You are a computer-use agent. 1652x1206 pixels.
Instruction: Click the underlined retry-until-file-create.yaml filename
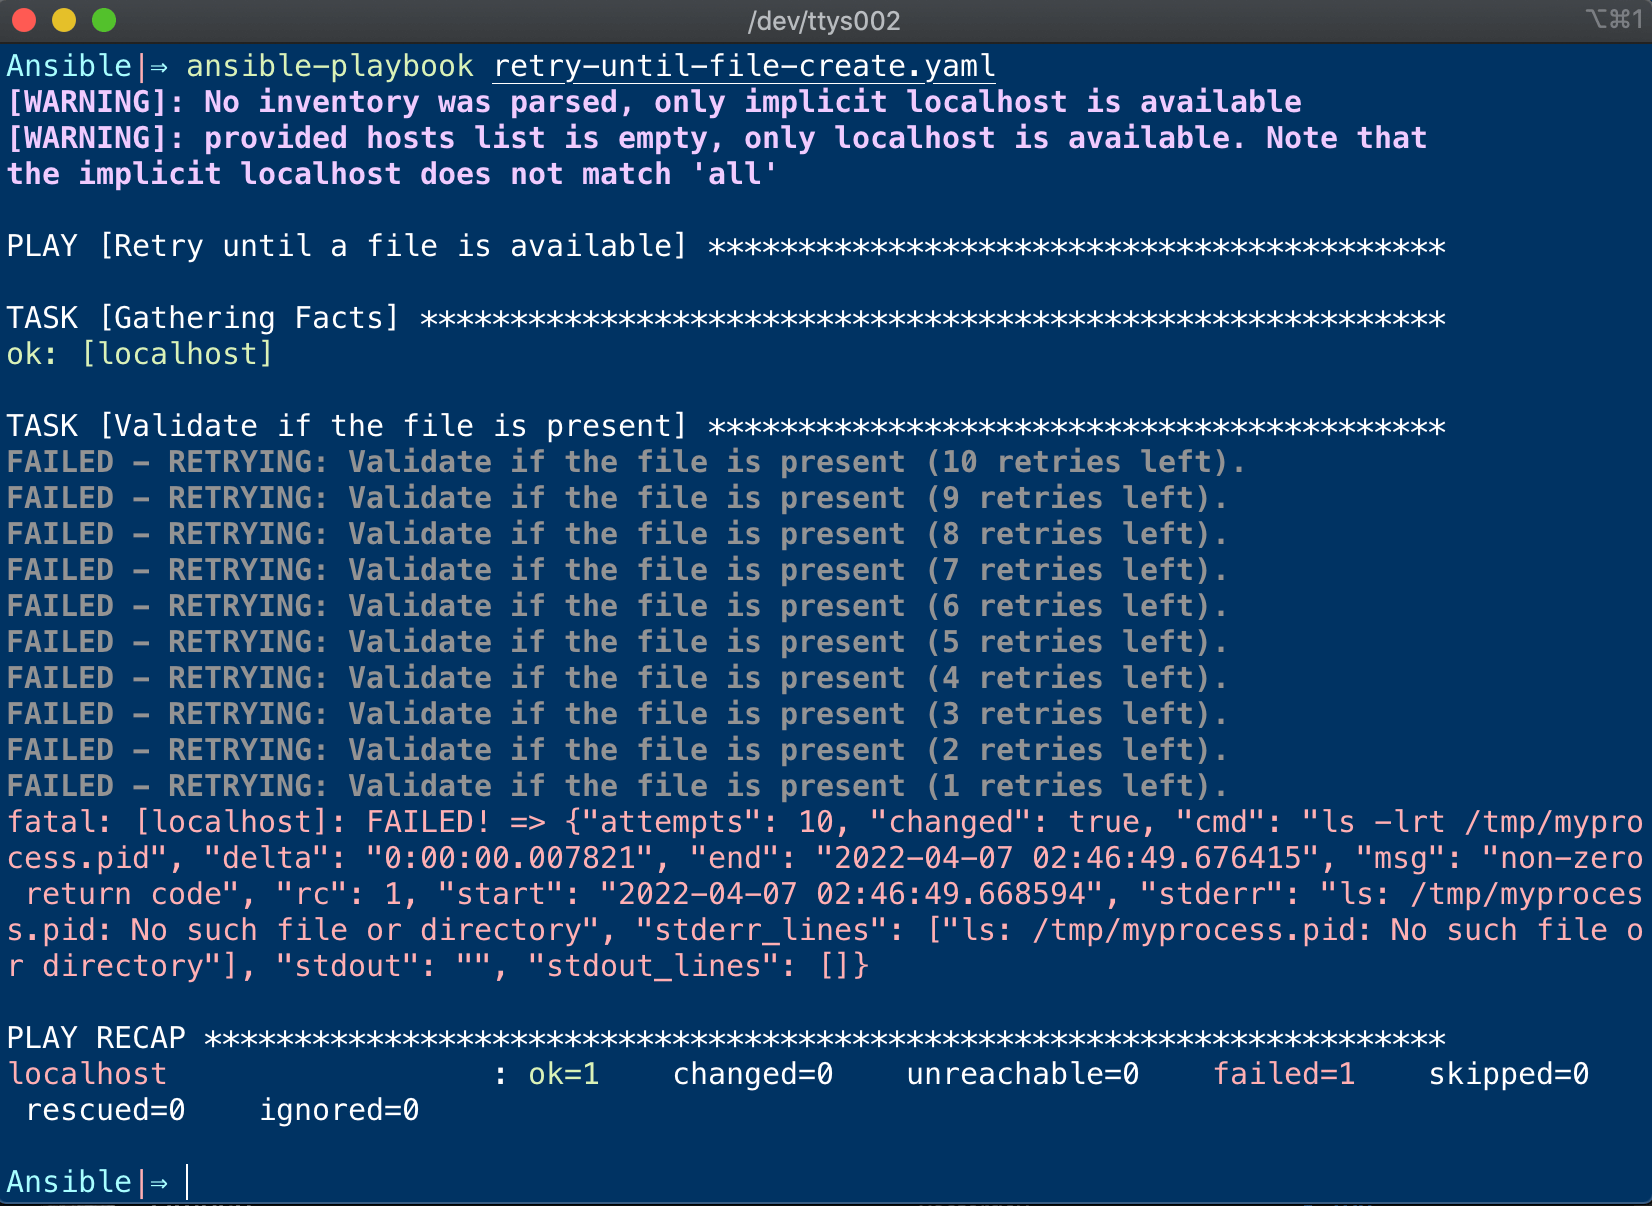[x=745, y=66]
